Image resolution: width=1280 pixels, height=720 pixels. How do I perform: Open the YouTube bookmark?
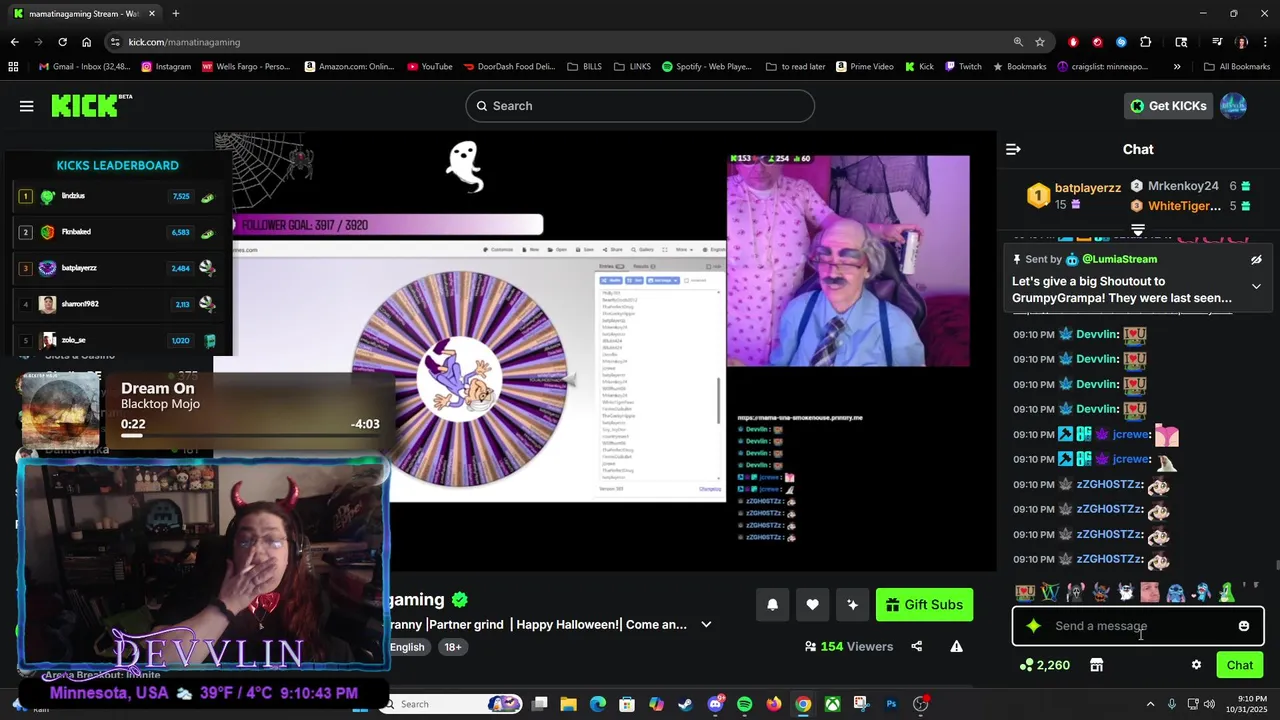pos(430,67)
